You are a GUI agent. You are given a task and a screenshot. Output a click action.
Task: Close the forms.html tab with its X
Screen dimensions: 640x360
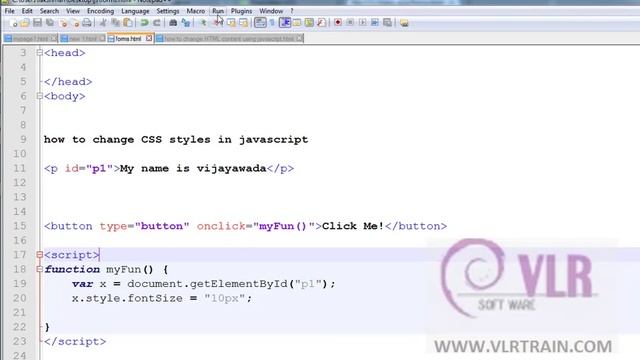point(149,38)
